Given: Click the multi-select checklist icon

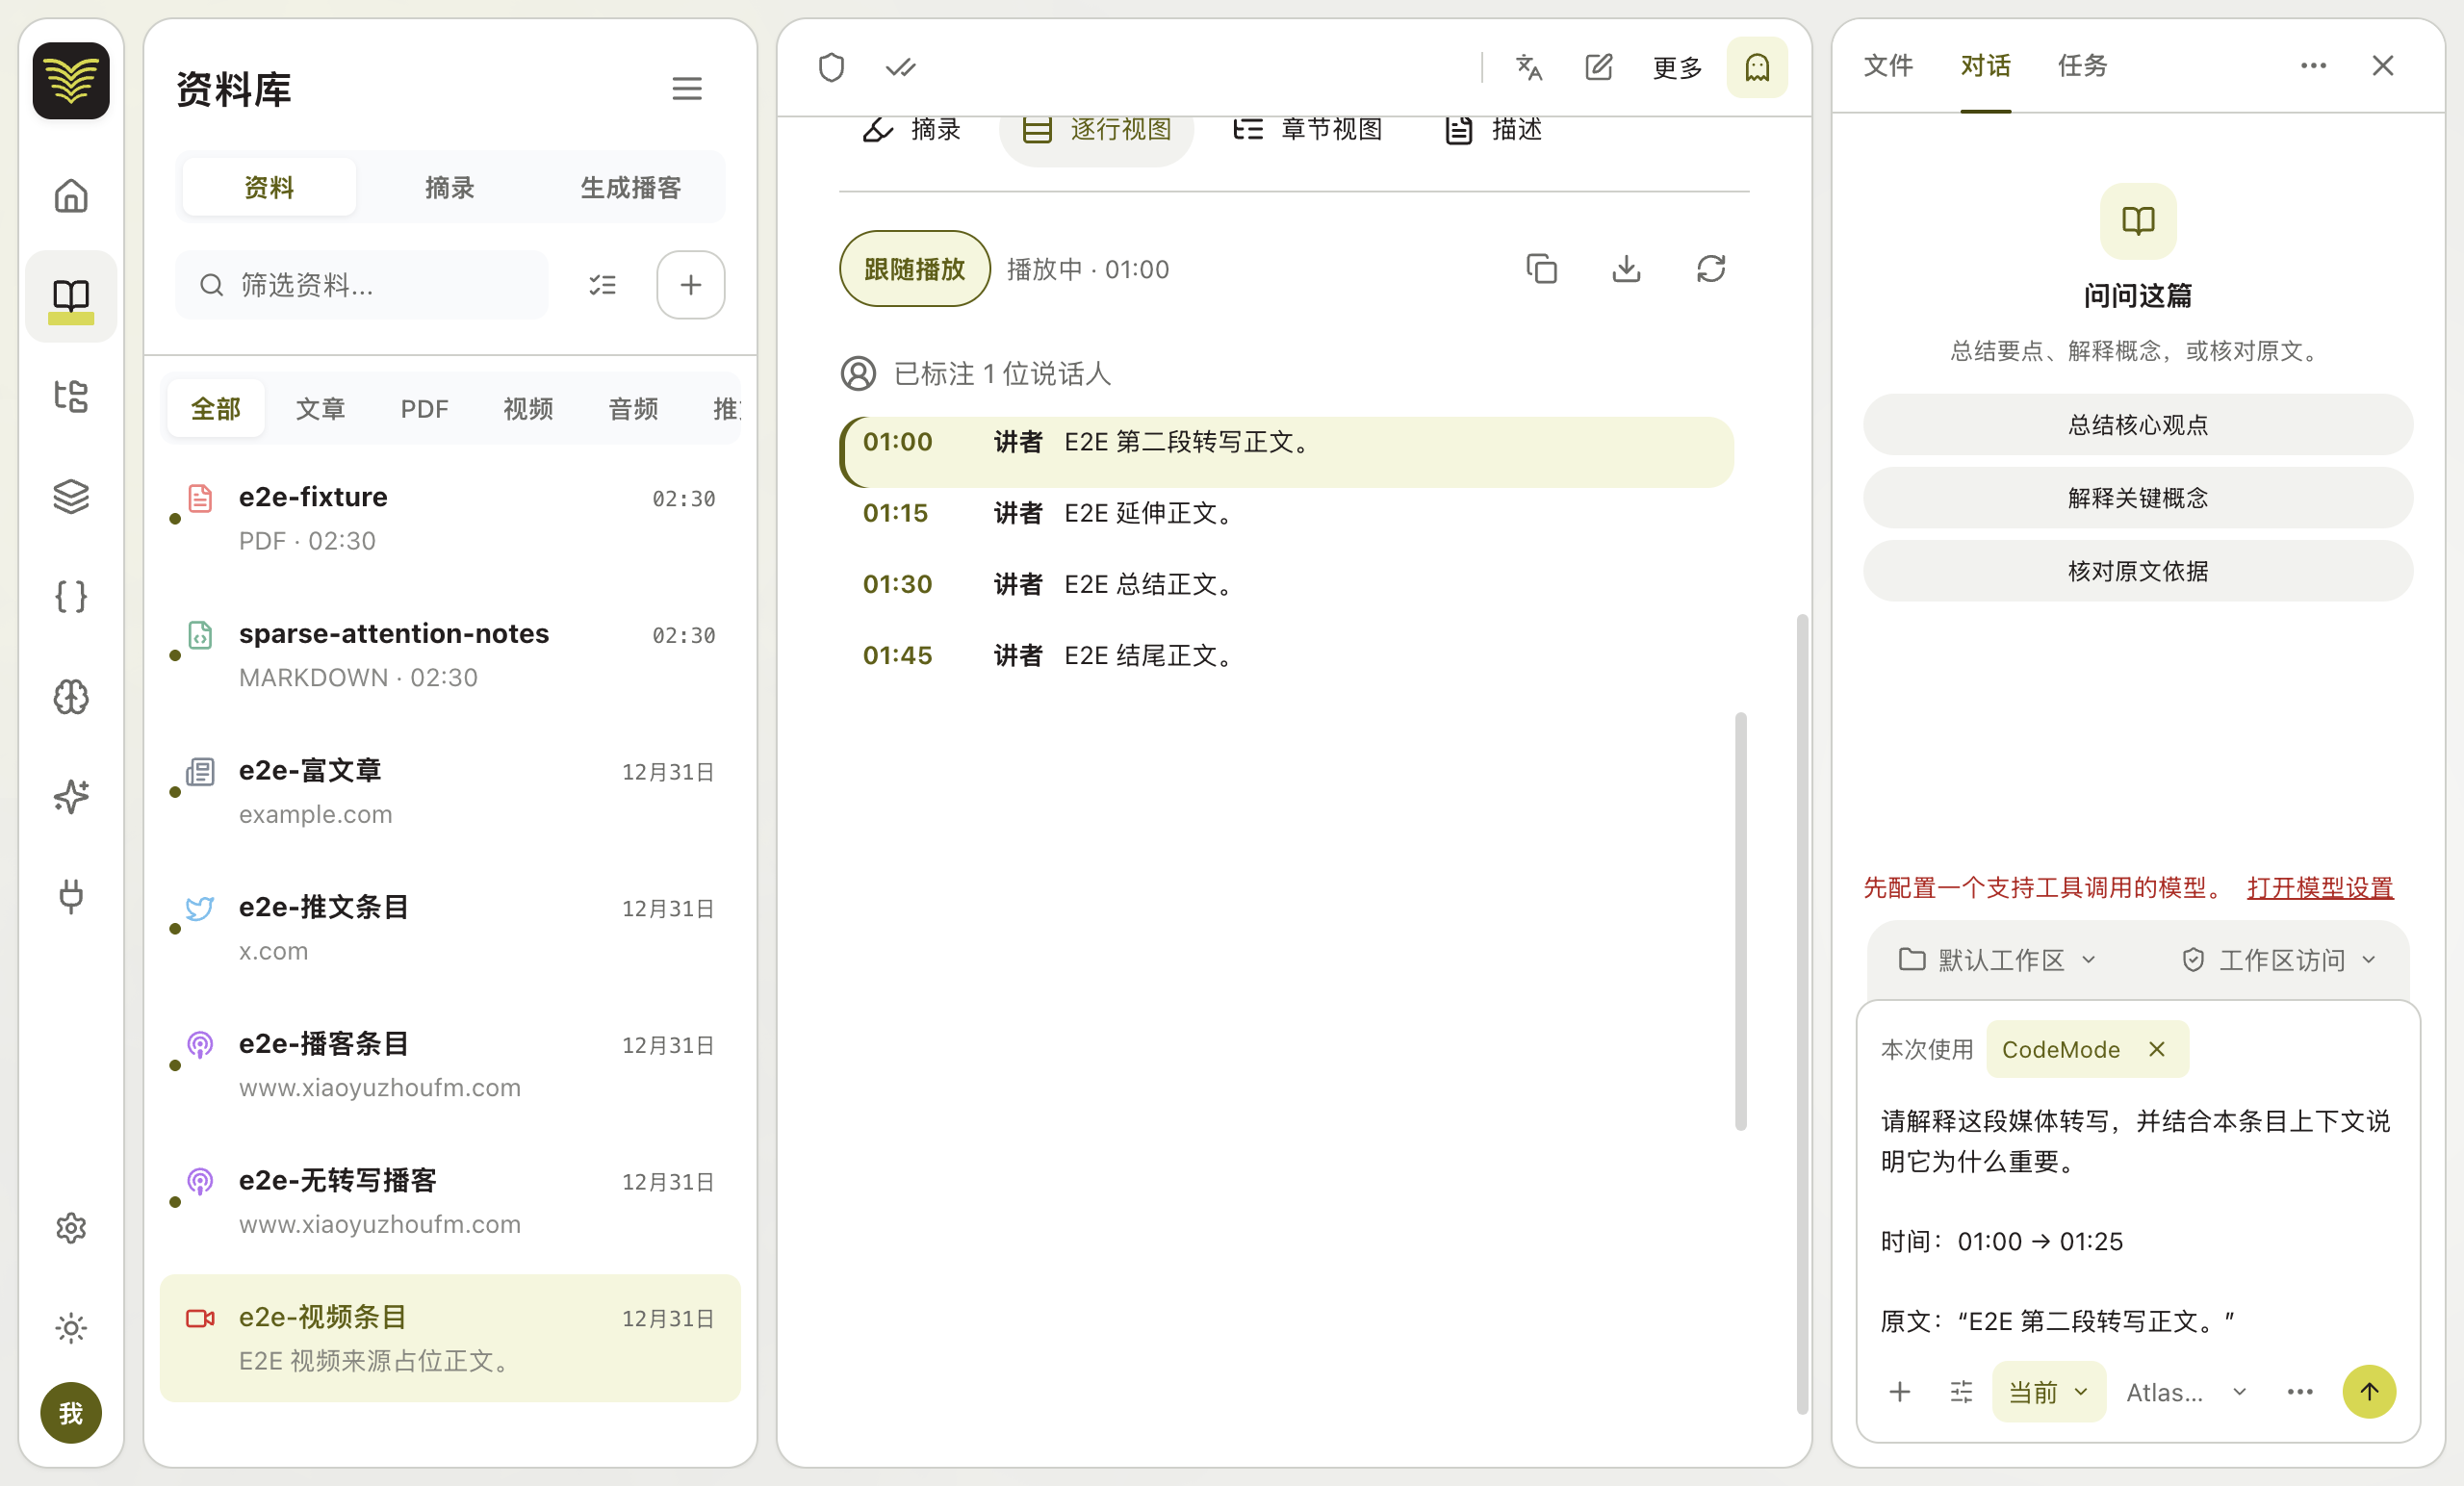Looking at the screenshot, I should 602,285.
